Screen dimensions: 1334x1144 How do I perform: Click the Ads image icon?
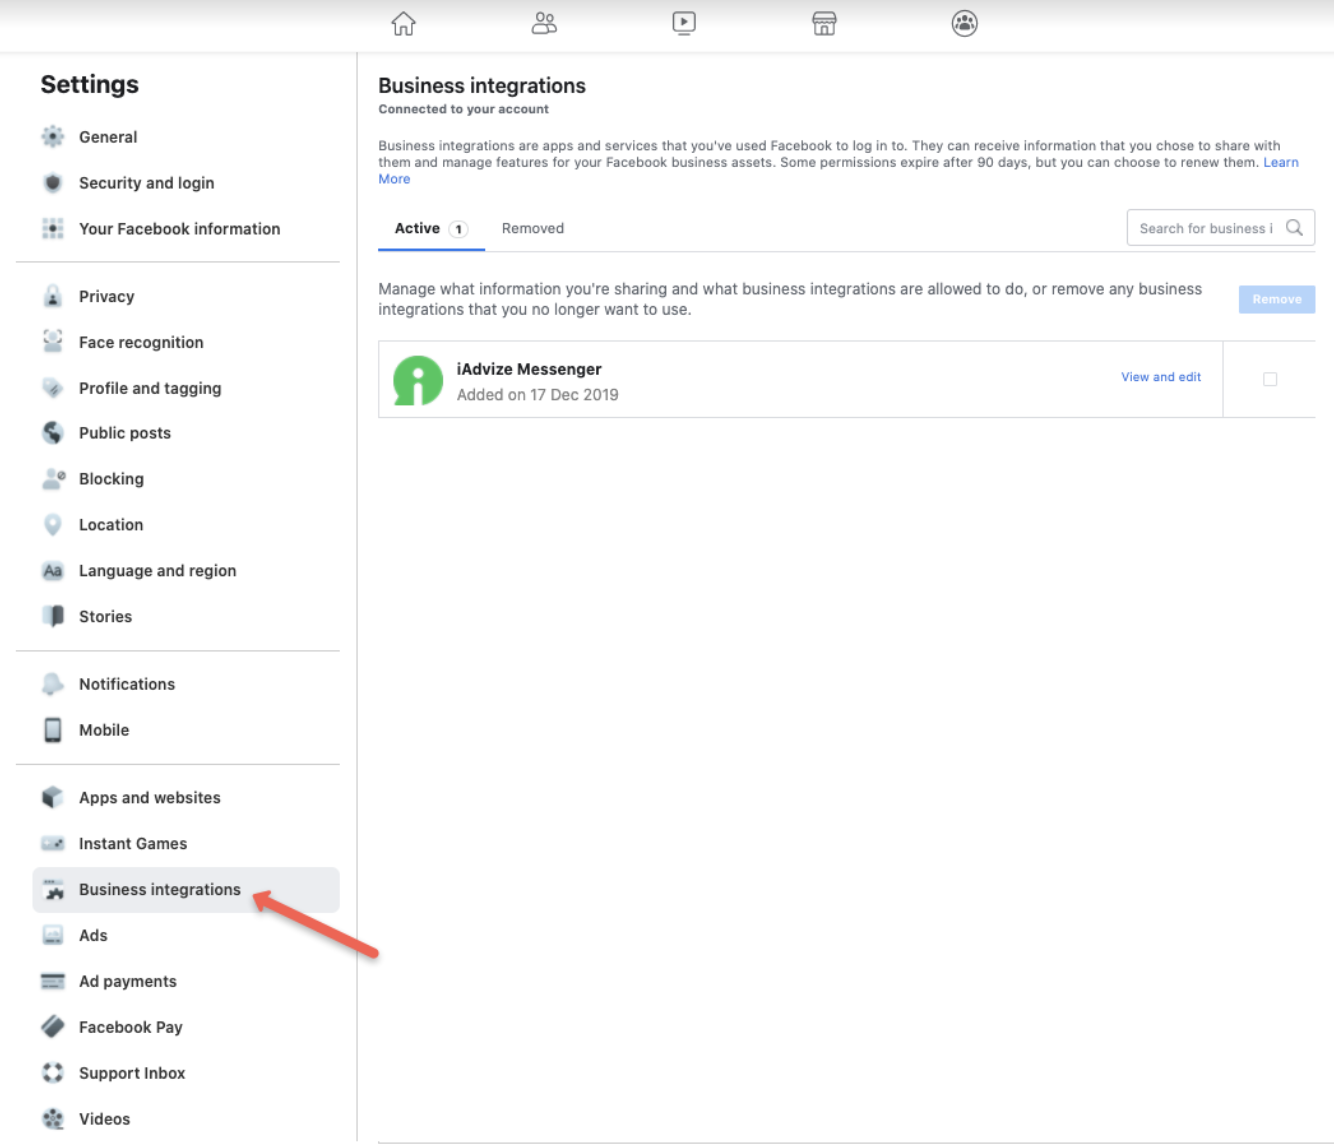53,936
